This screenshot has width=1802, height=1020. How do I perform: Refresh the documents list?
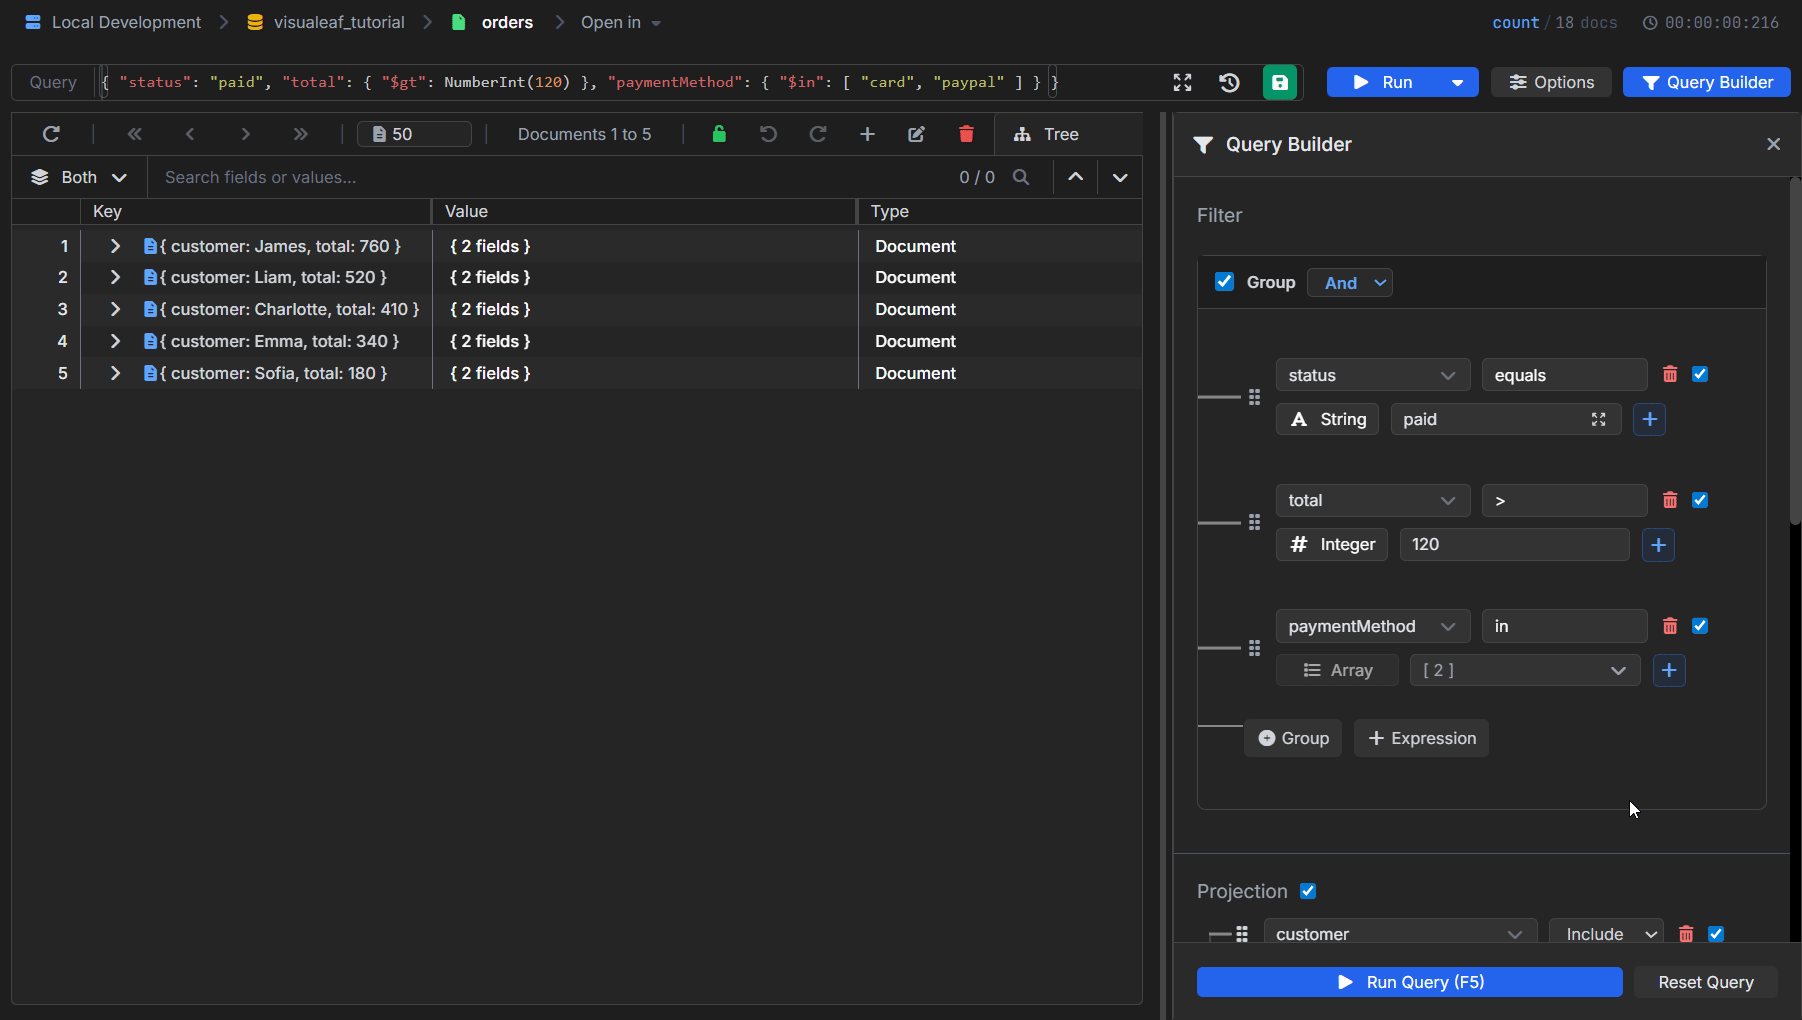[x=51, y=134]
